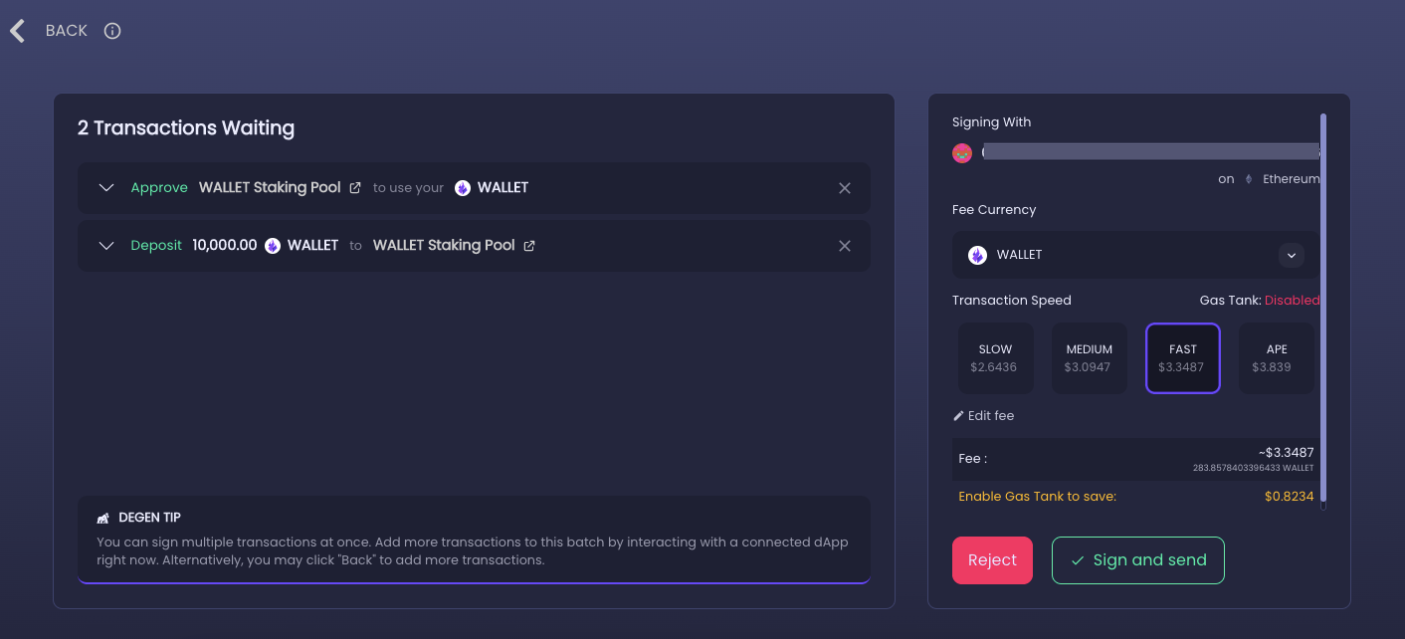
Task: Open external link in Deposit transaction row
Action: coord(529,246)
